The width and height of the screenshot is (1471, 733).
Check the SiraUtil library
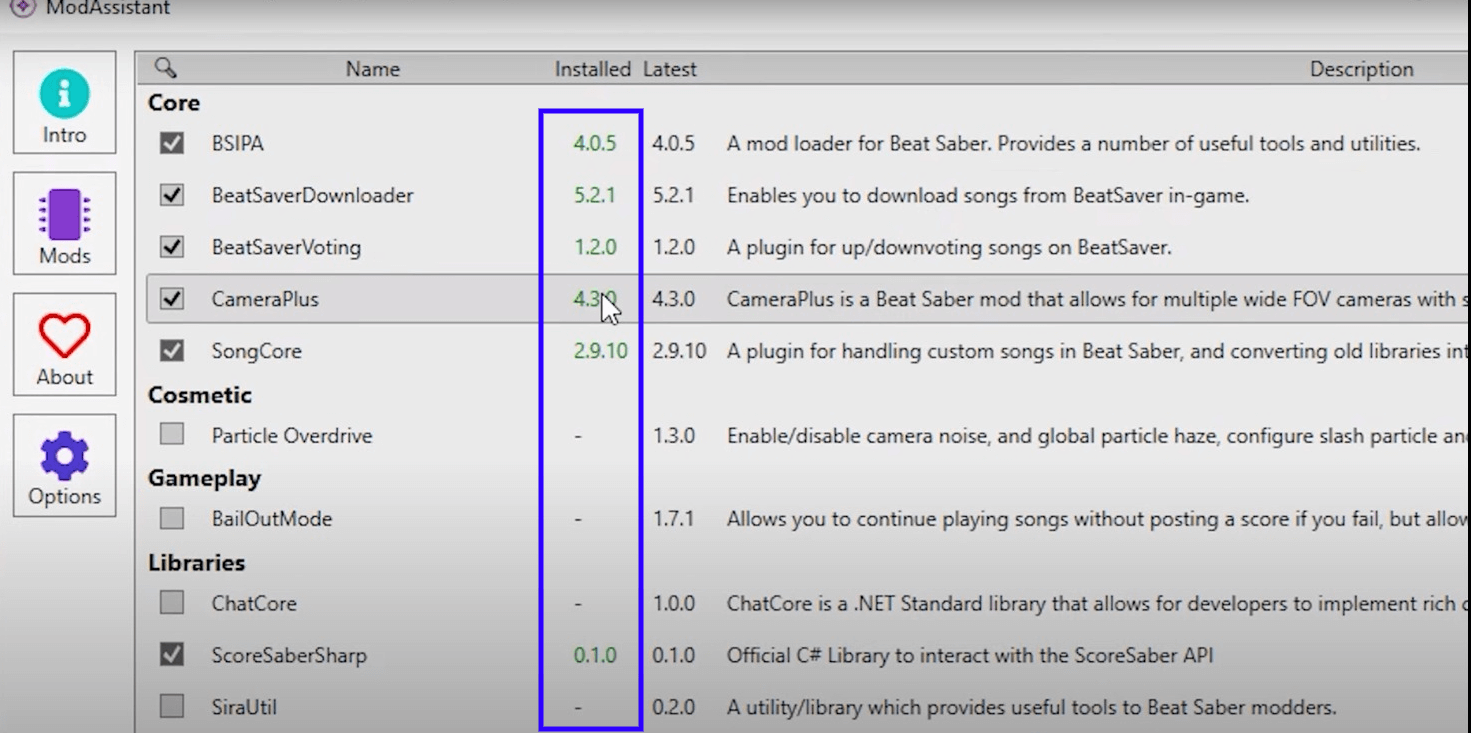click(172, 707)
